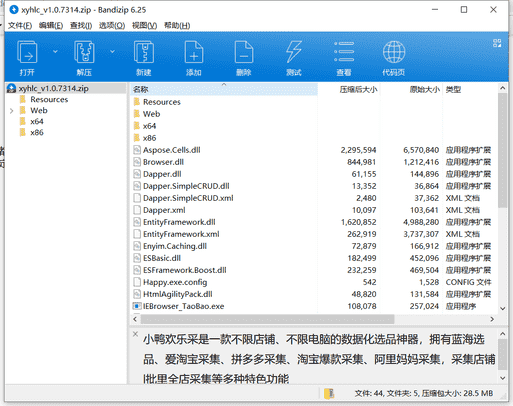Select x86 folder in left tree
The width and height of the screenshot is (513, 406).
coord(37,132)
